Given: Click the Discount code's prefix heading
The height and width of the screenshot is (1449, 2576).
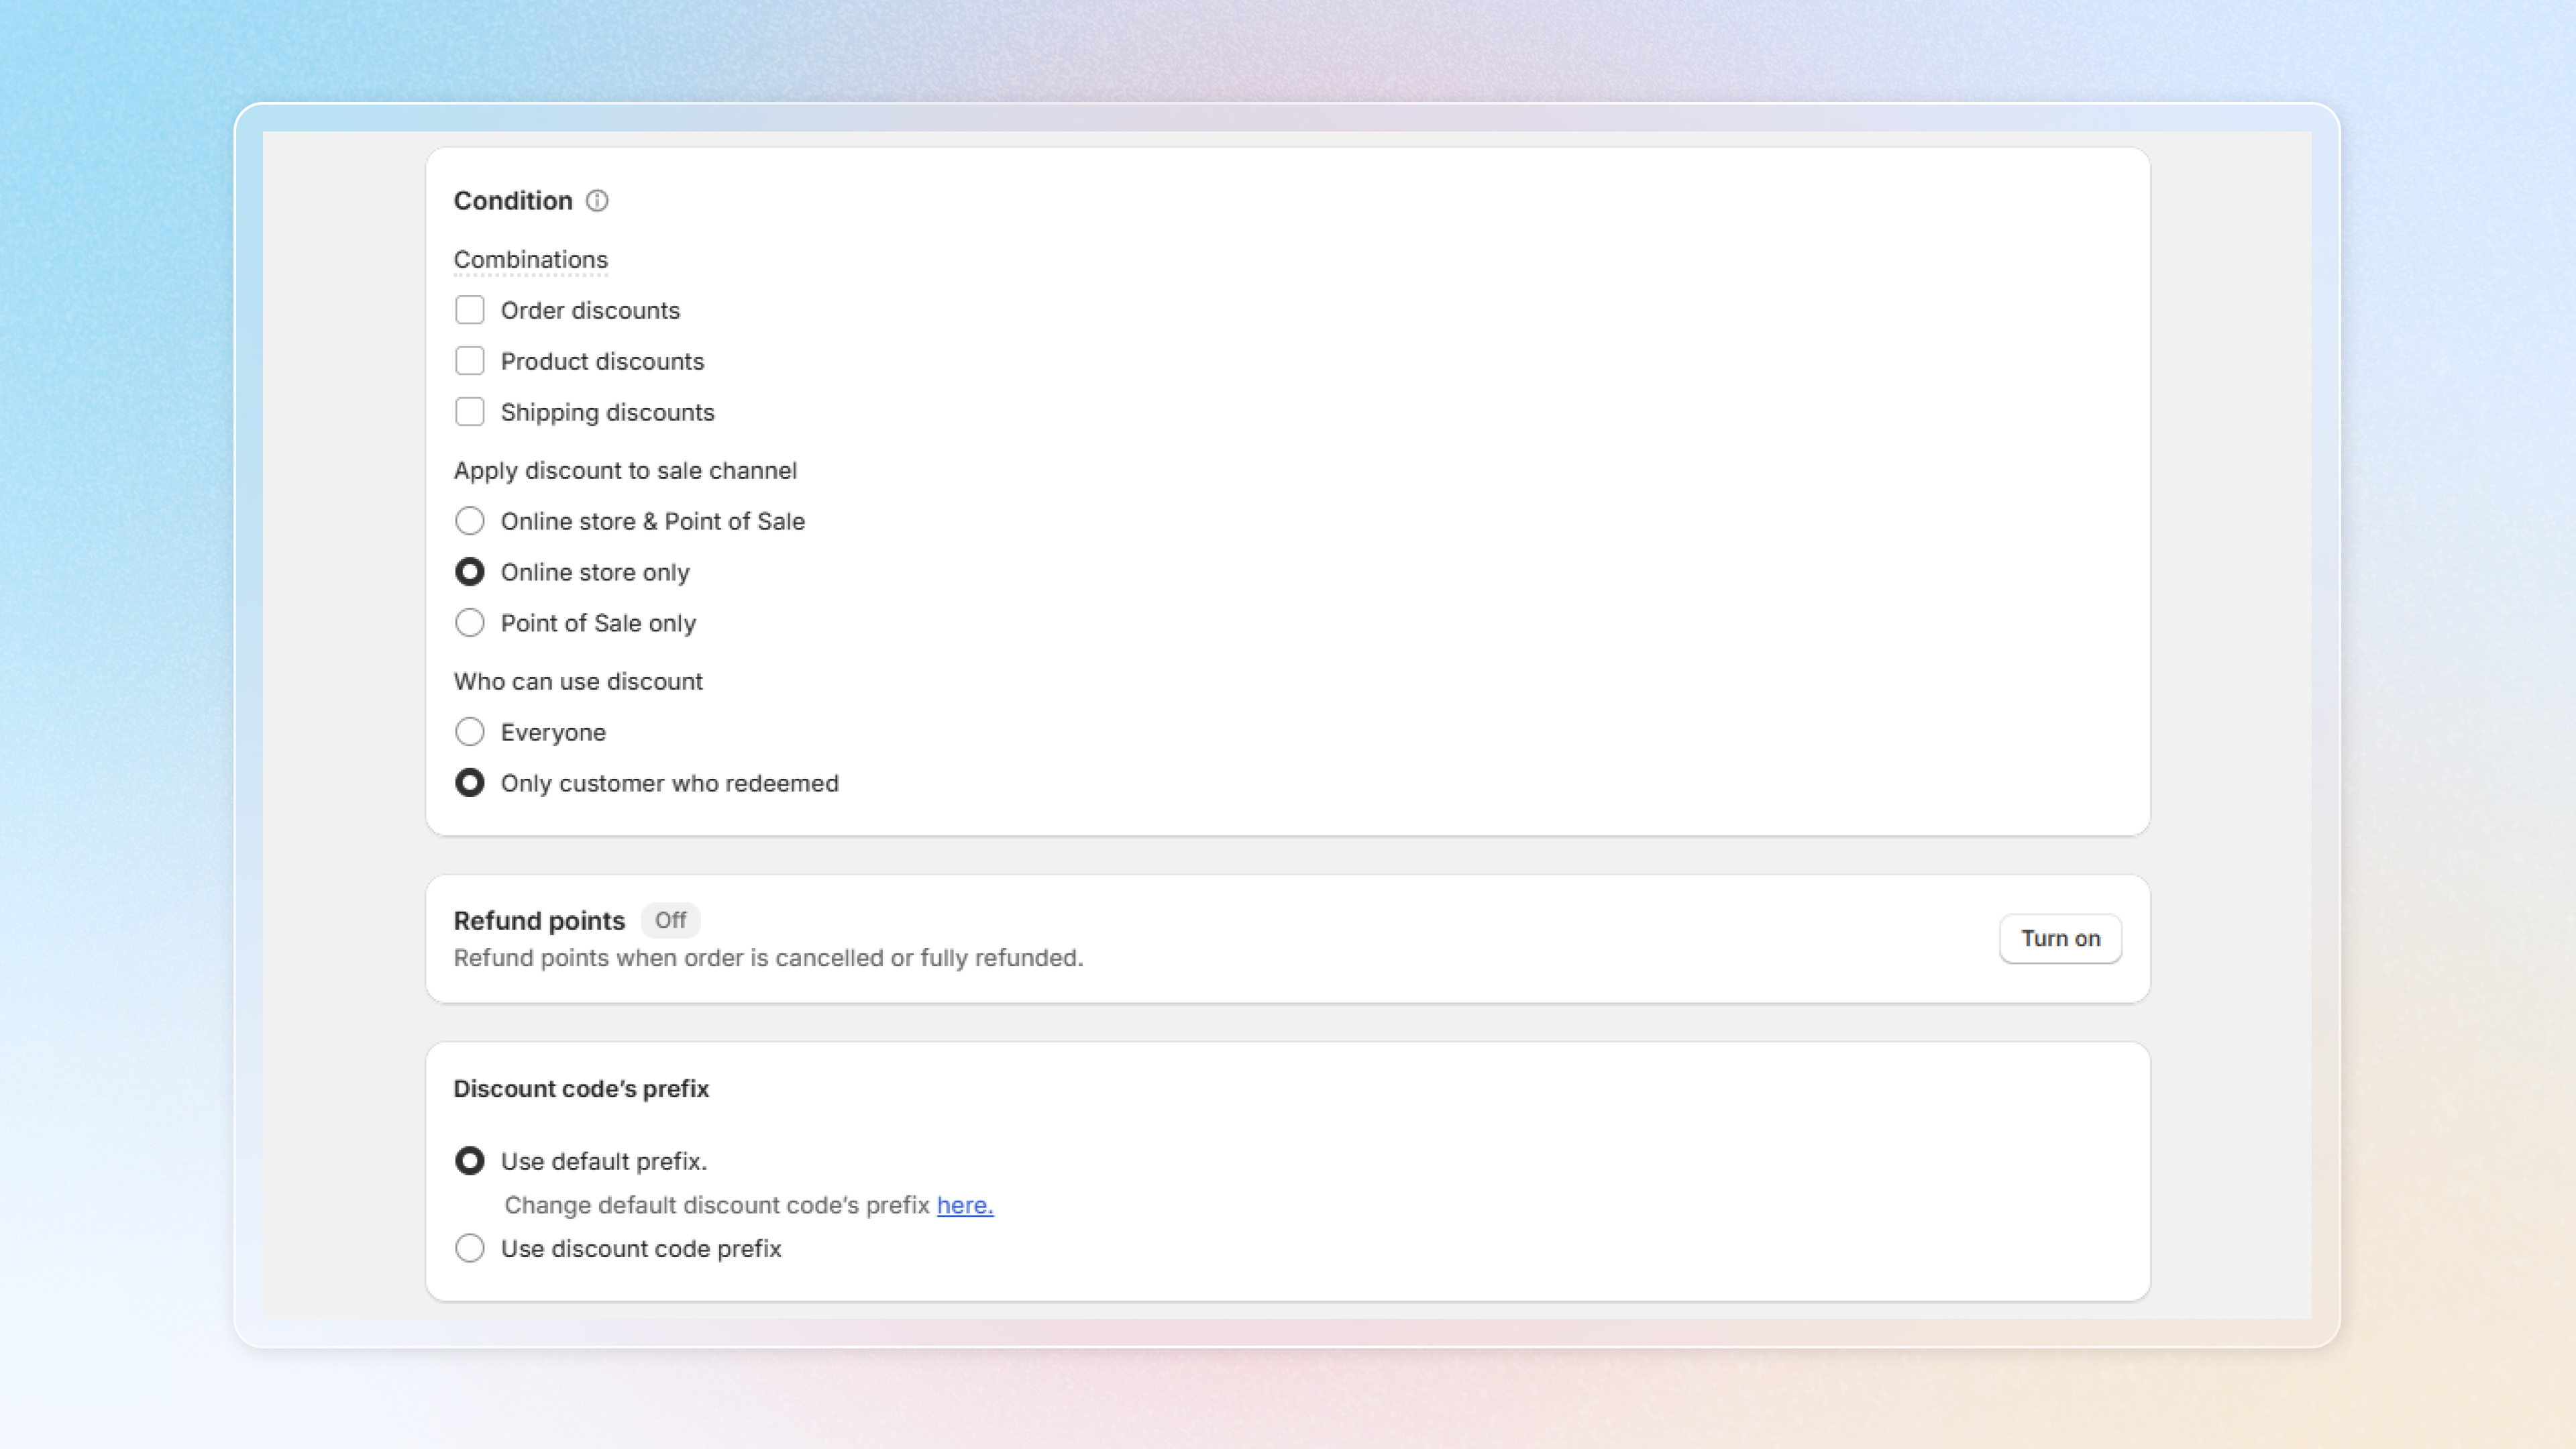Looking at the screenshot, I should [581, 1089].
